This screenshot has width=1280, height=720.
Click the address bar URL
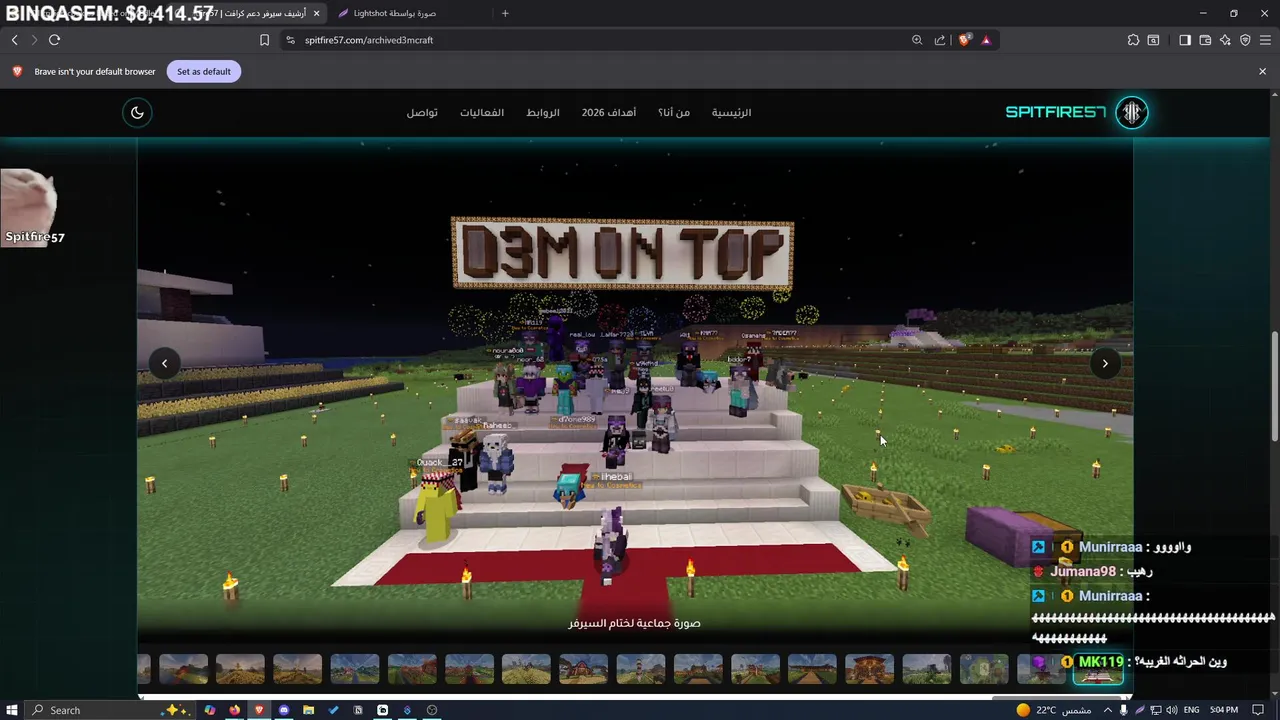point(369,40)
